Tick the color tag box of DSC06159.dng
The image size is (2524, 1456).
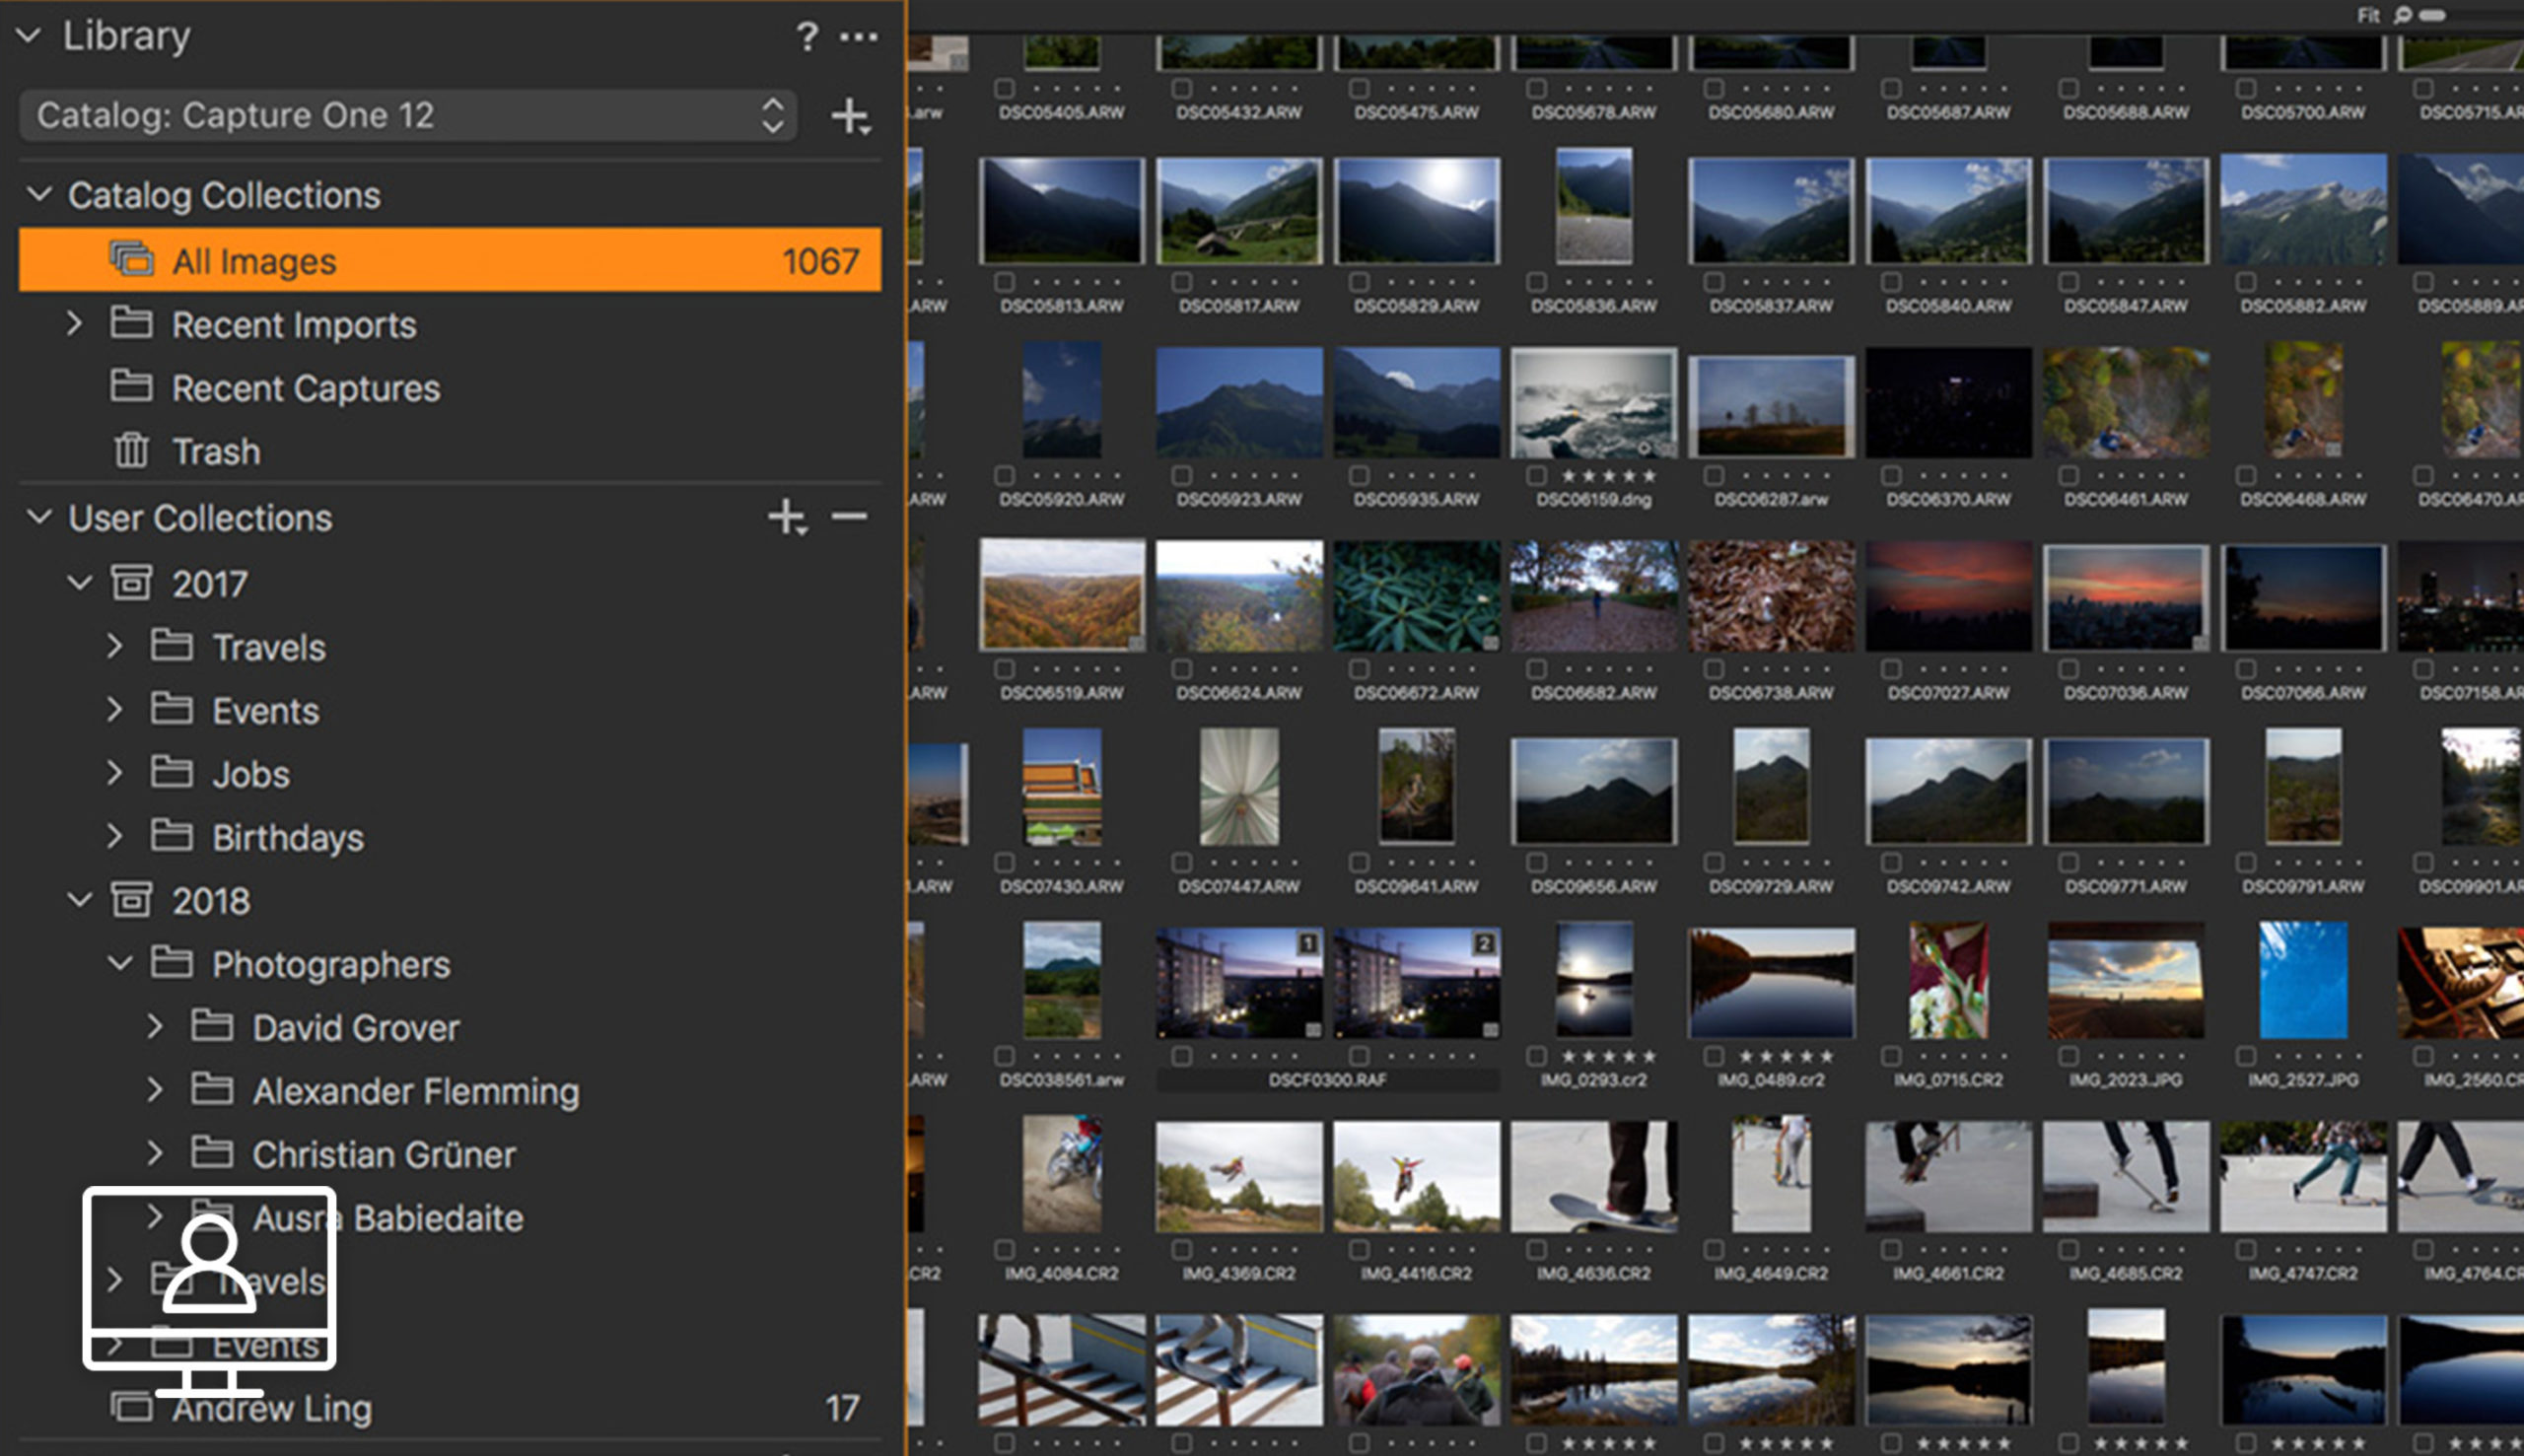(x=1537, y=476)
